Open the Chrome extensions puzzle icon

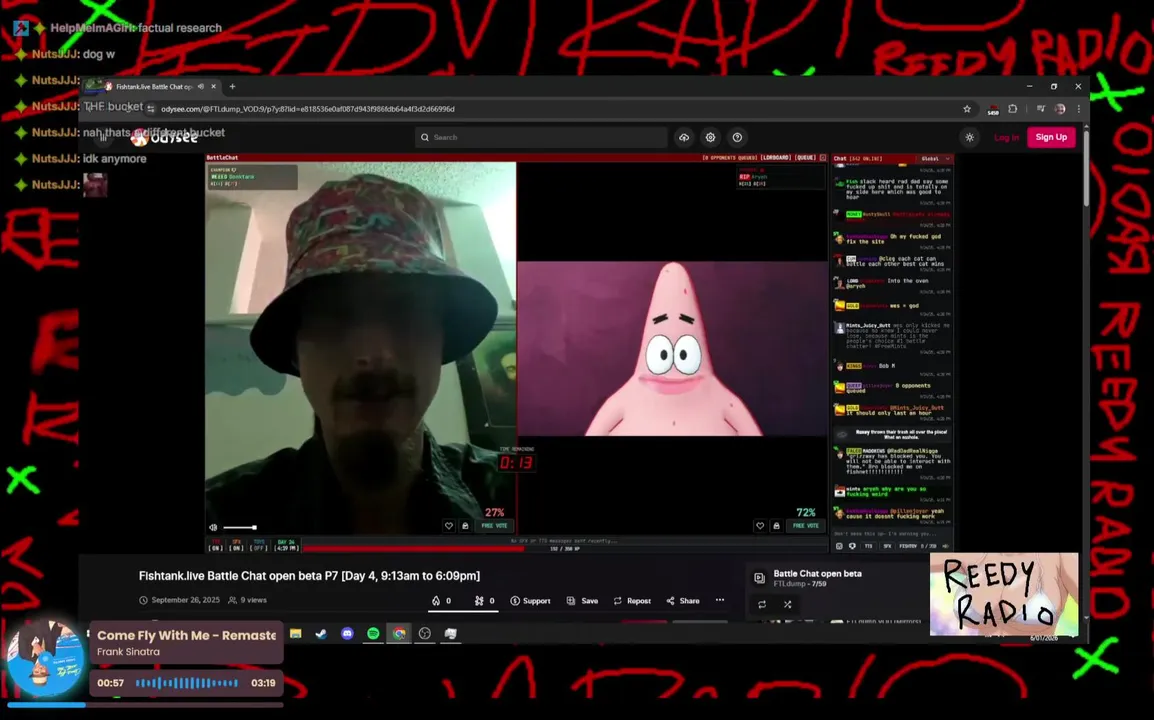pyautogui.click(x=1013, y=109)
